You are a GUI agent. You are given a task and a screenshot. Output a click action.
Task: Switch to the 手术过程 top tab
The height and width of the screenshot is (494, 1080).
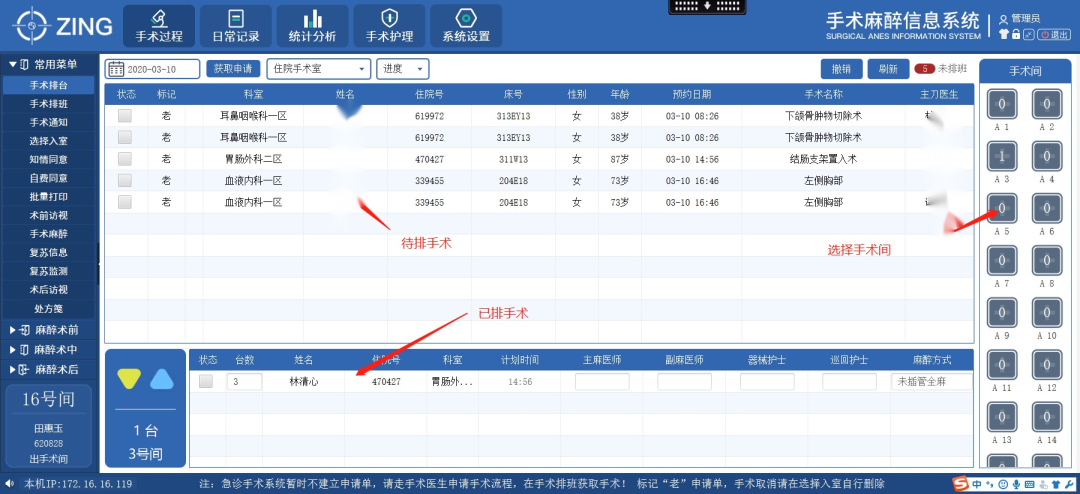[159, 26]
